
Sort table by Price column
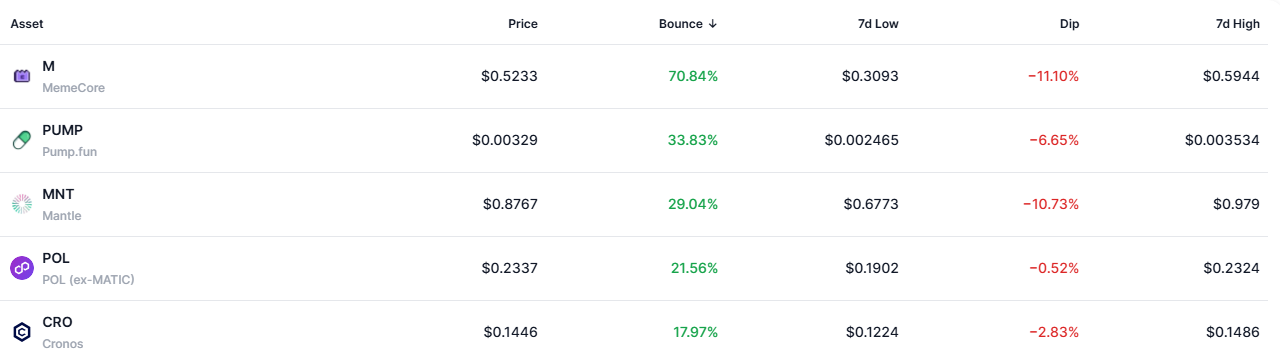[522, 24]
